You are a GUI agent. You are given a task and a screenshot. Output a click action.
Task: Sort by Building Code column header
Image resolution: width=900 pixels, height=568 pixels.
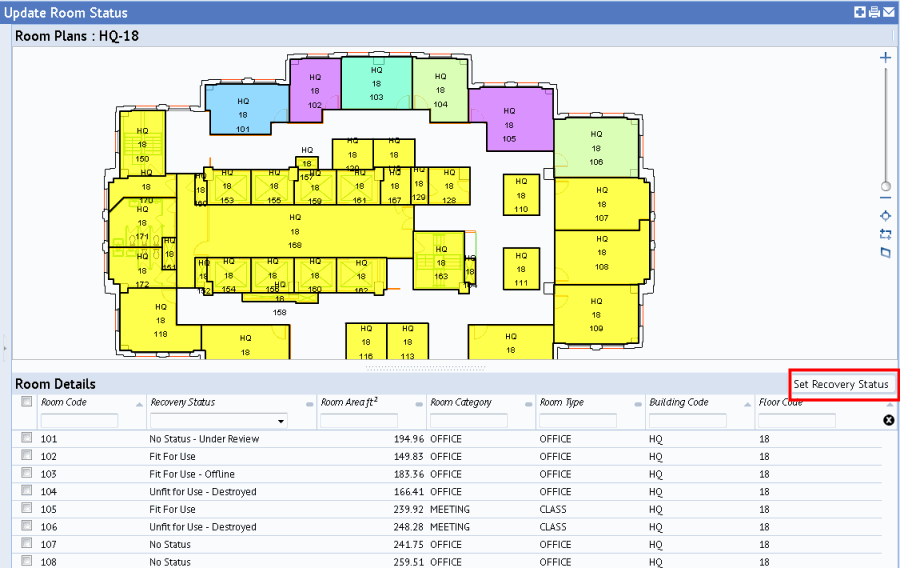[x=678, y=402]
